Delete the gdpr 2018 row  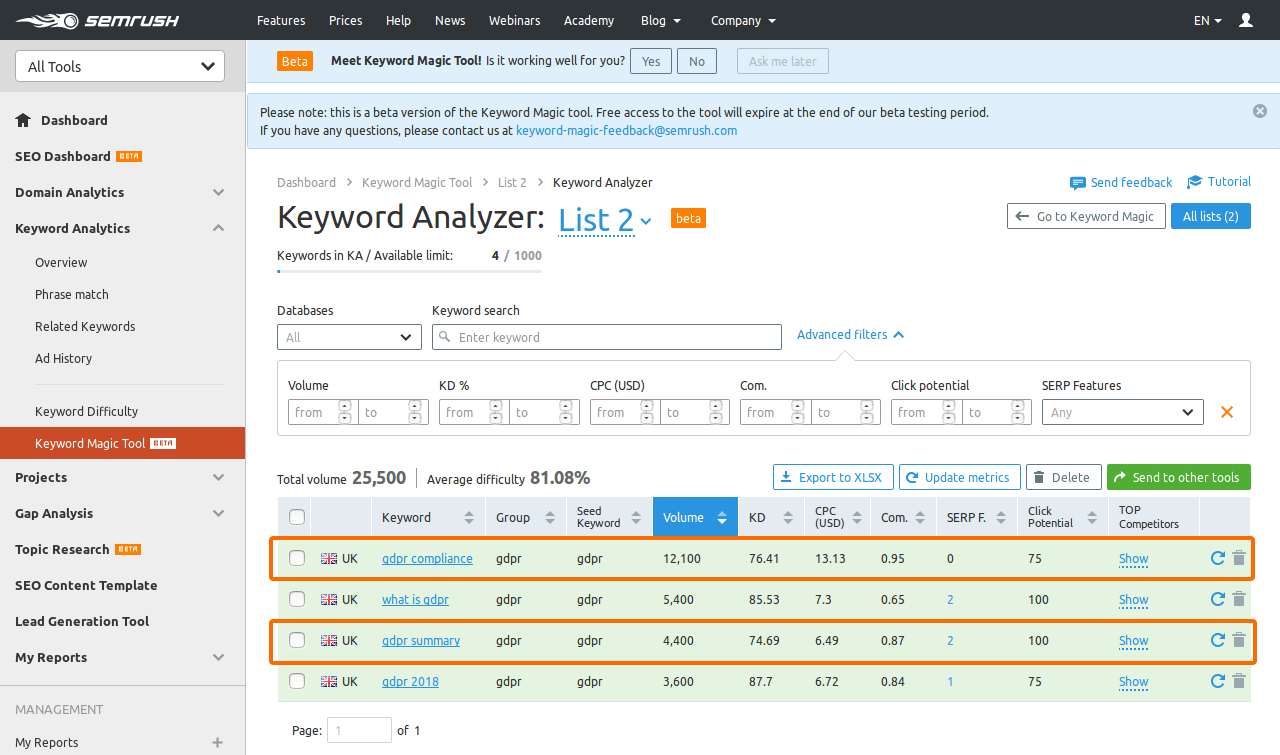point(1239,681)
